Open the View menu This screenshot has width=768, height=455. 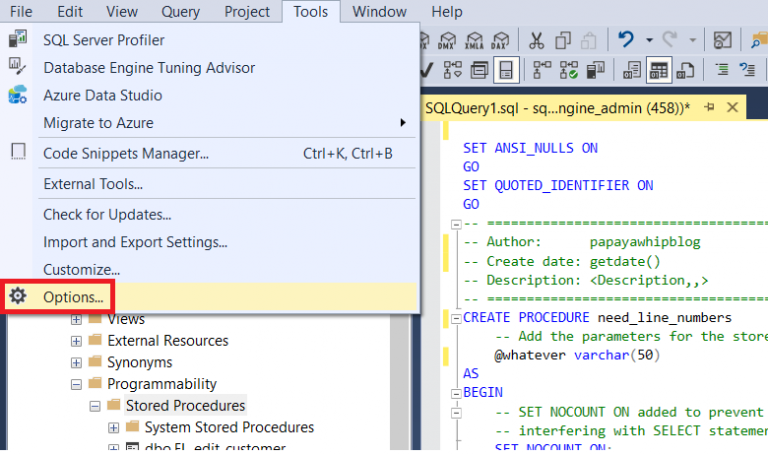pyautogui.click(x=122, y=11)
